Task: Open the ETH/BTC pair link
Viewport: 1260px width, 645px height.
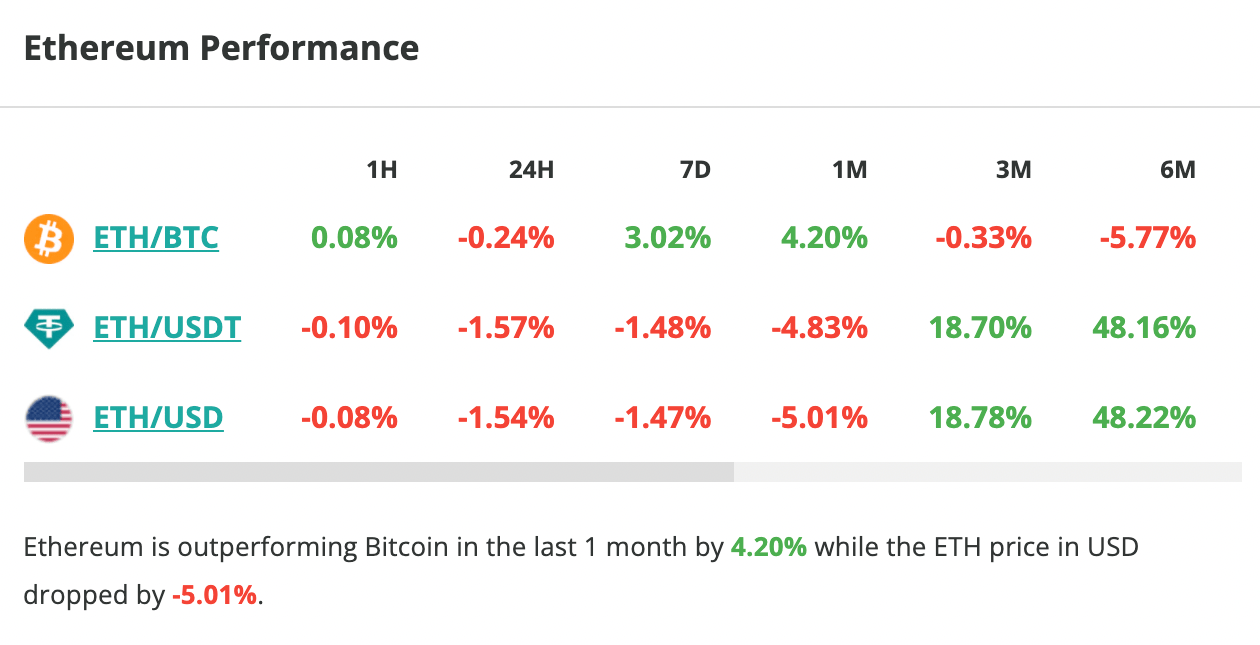Action: [155, 238]
